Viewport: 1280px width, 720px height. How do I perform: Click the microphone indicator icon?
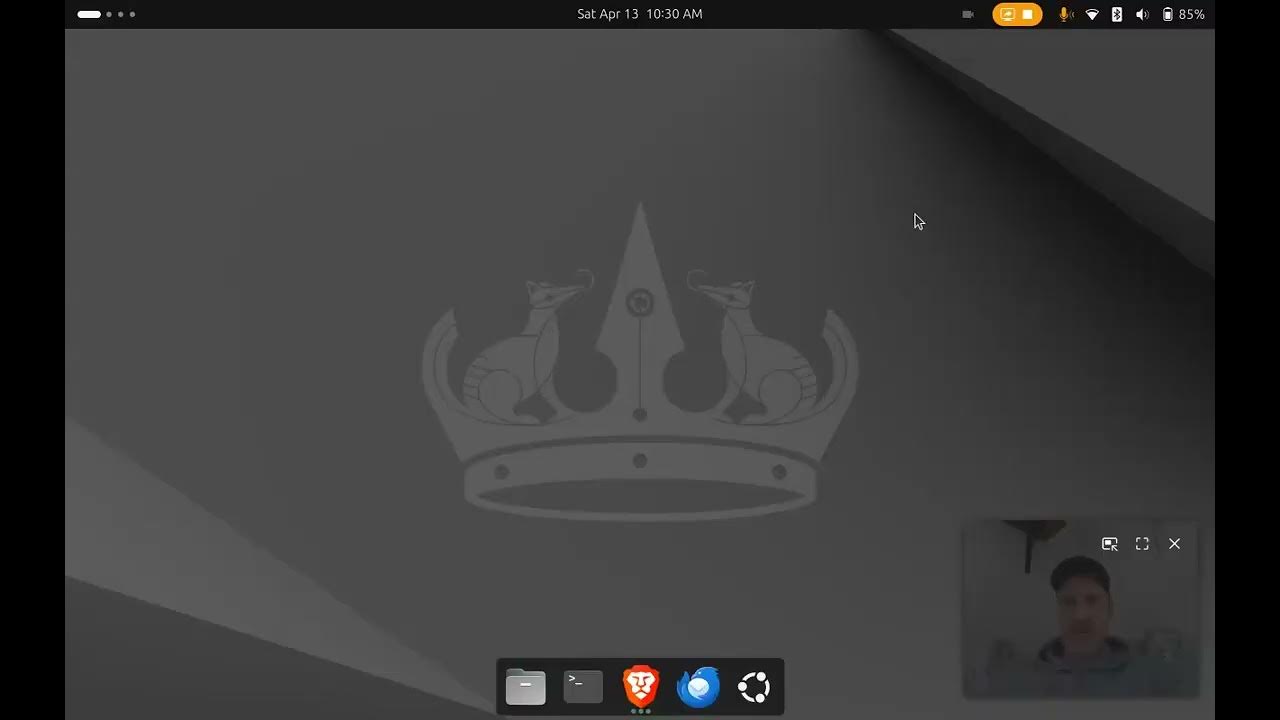1066,14
